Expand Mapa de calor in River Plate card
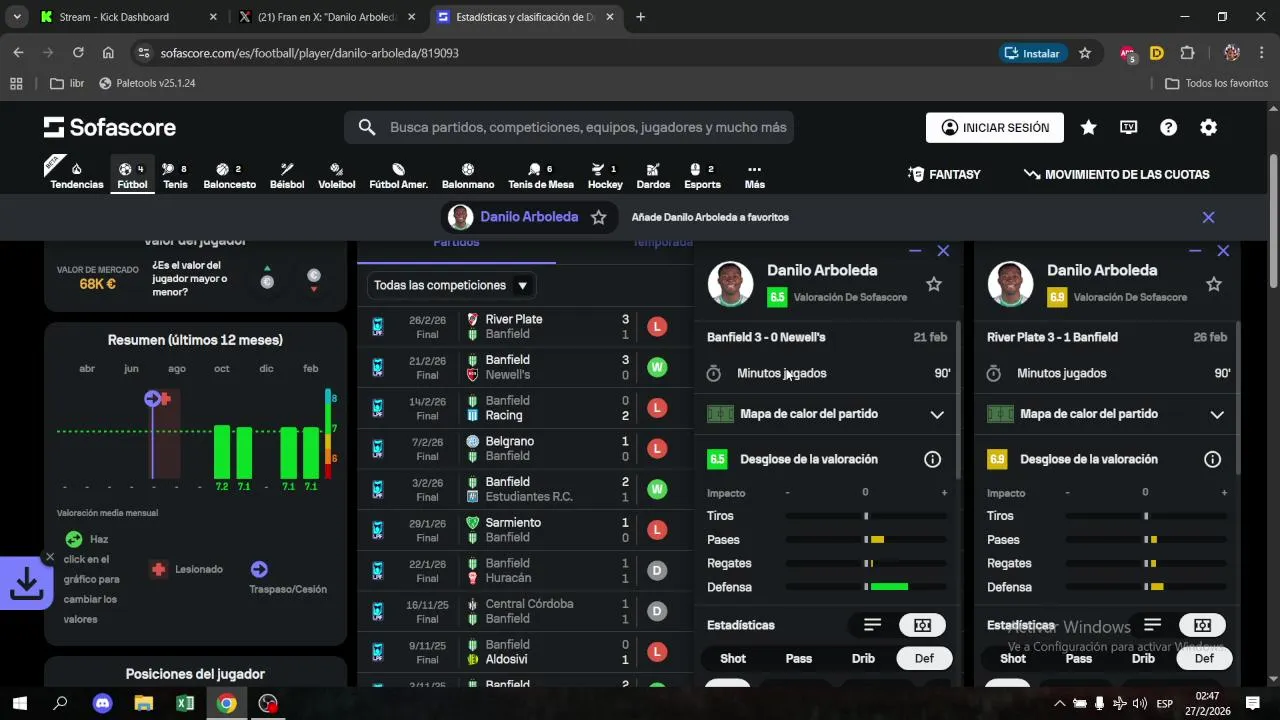 (x=1217, y=414)
